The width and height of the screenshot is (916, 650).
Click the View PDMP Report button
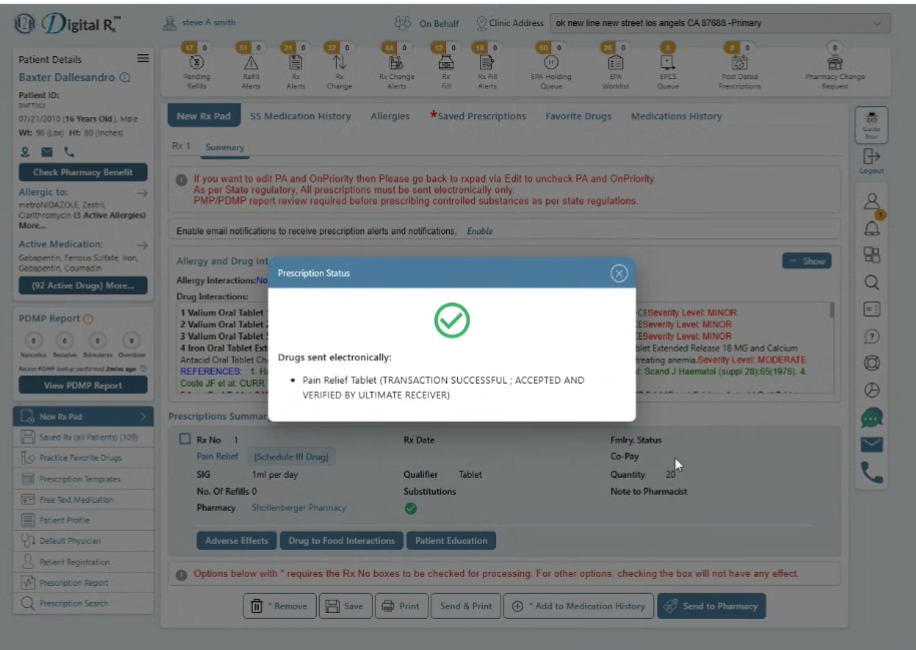(x=83, y=385)
